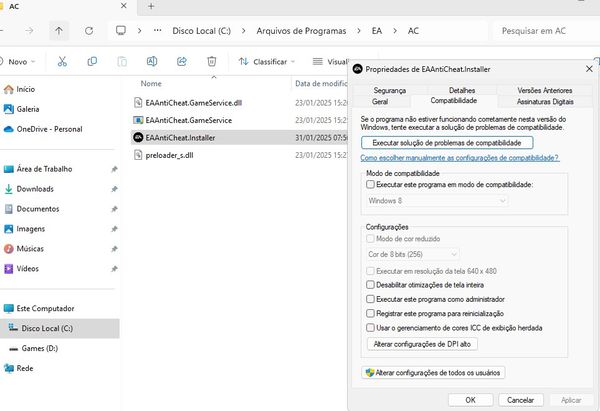Switch to the Geral tab
This screenshot has height=411, width=600.
click(x=380, y=101)
